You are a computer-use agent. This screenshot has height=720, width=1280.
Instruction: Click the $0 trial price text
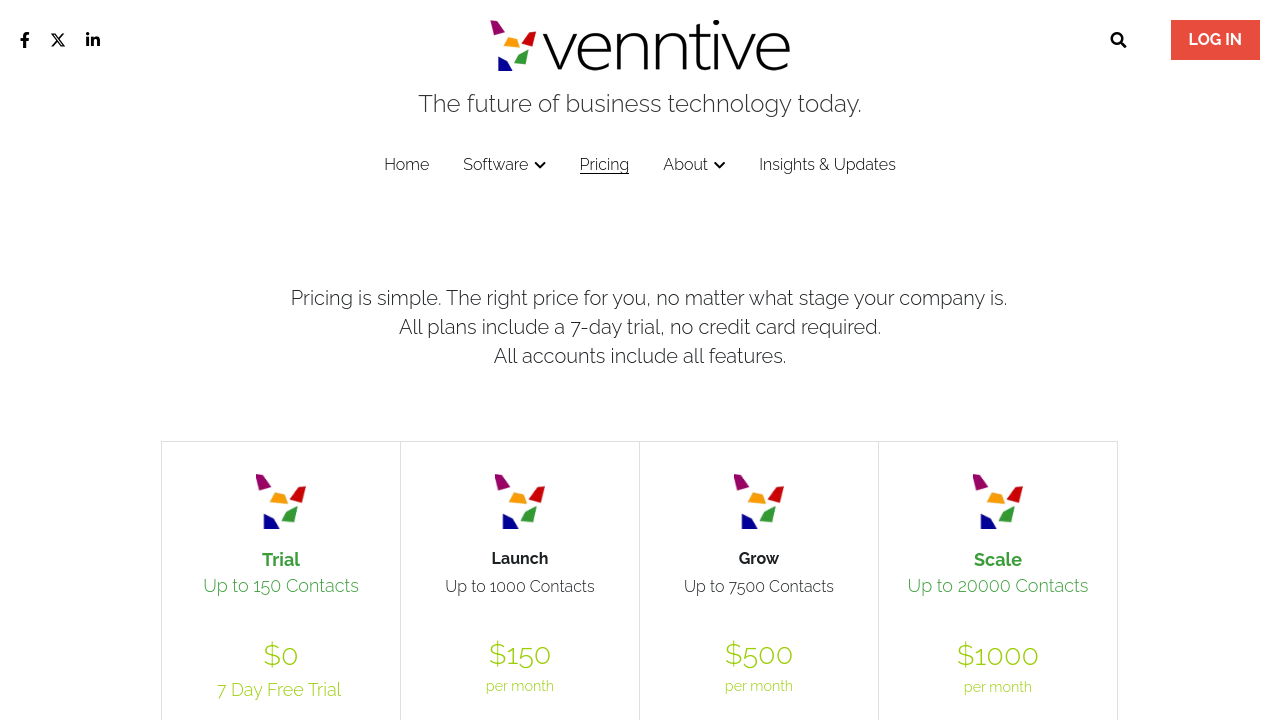(x=281, y=655)
